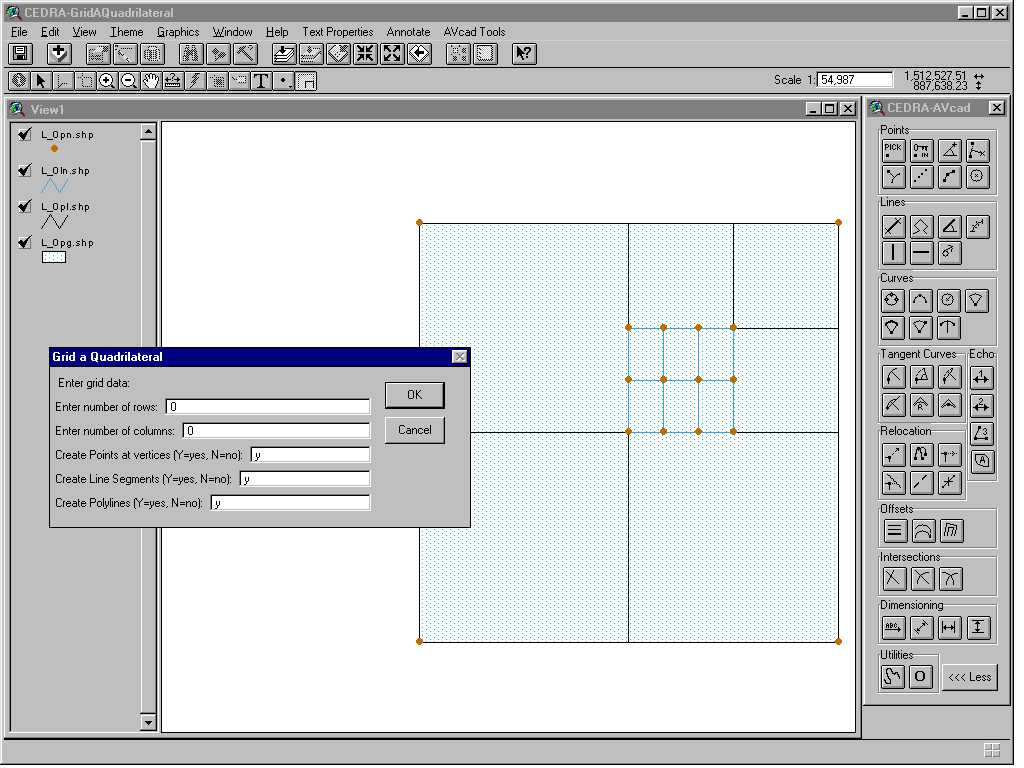Click the arc tool under Curves
The width and height of the screenshot is (1024, 768).
(x=920, y=300)
